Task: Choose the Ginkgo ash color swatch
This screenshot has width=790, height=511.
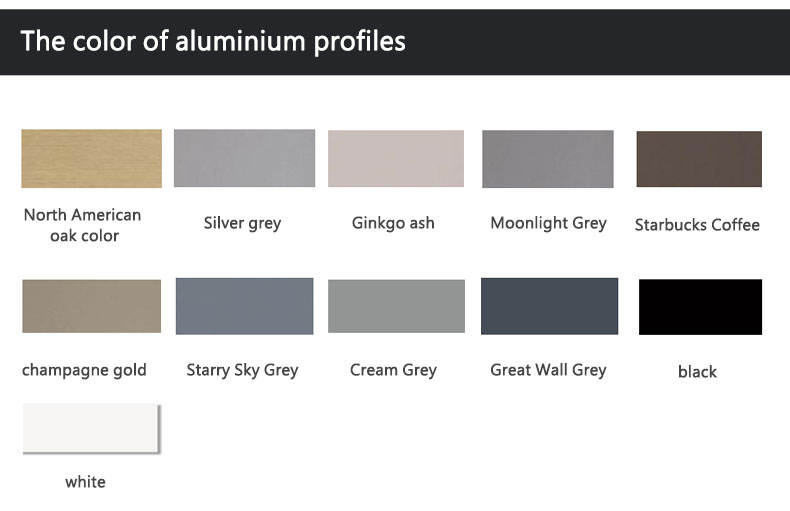Action: 396,158
